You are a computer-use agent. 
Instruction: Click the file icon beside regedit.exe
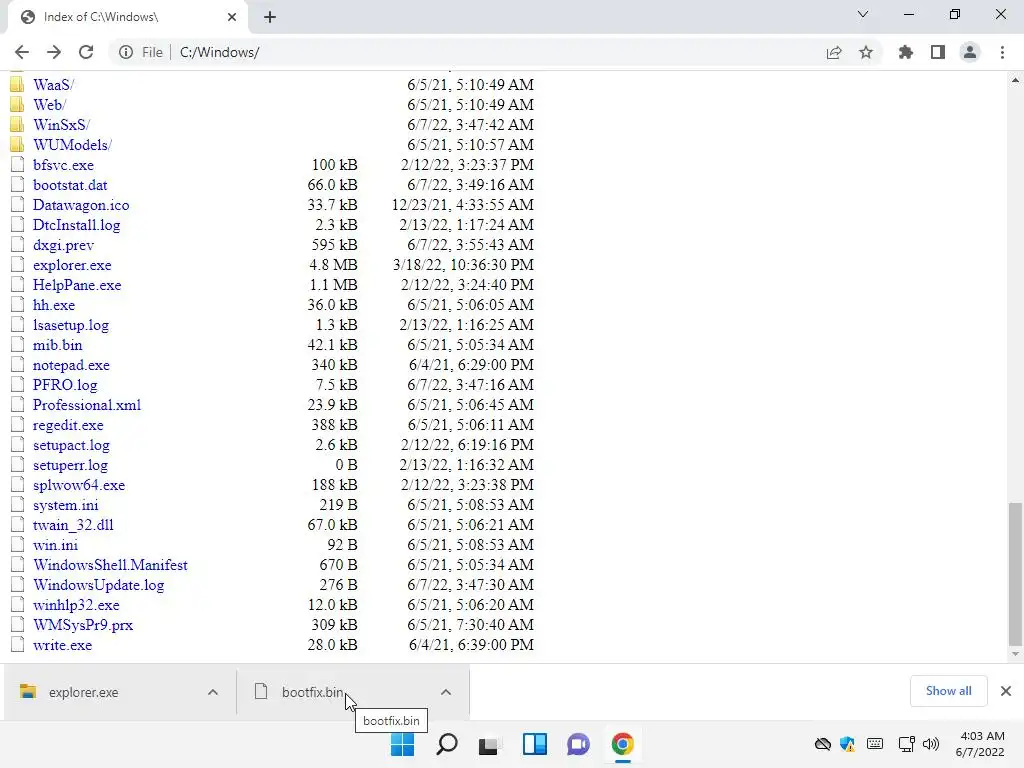18,425
